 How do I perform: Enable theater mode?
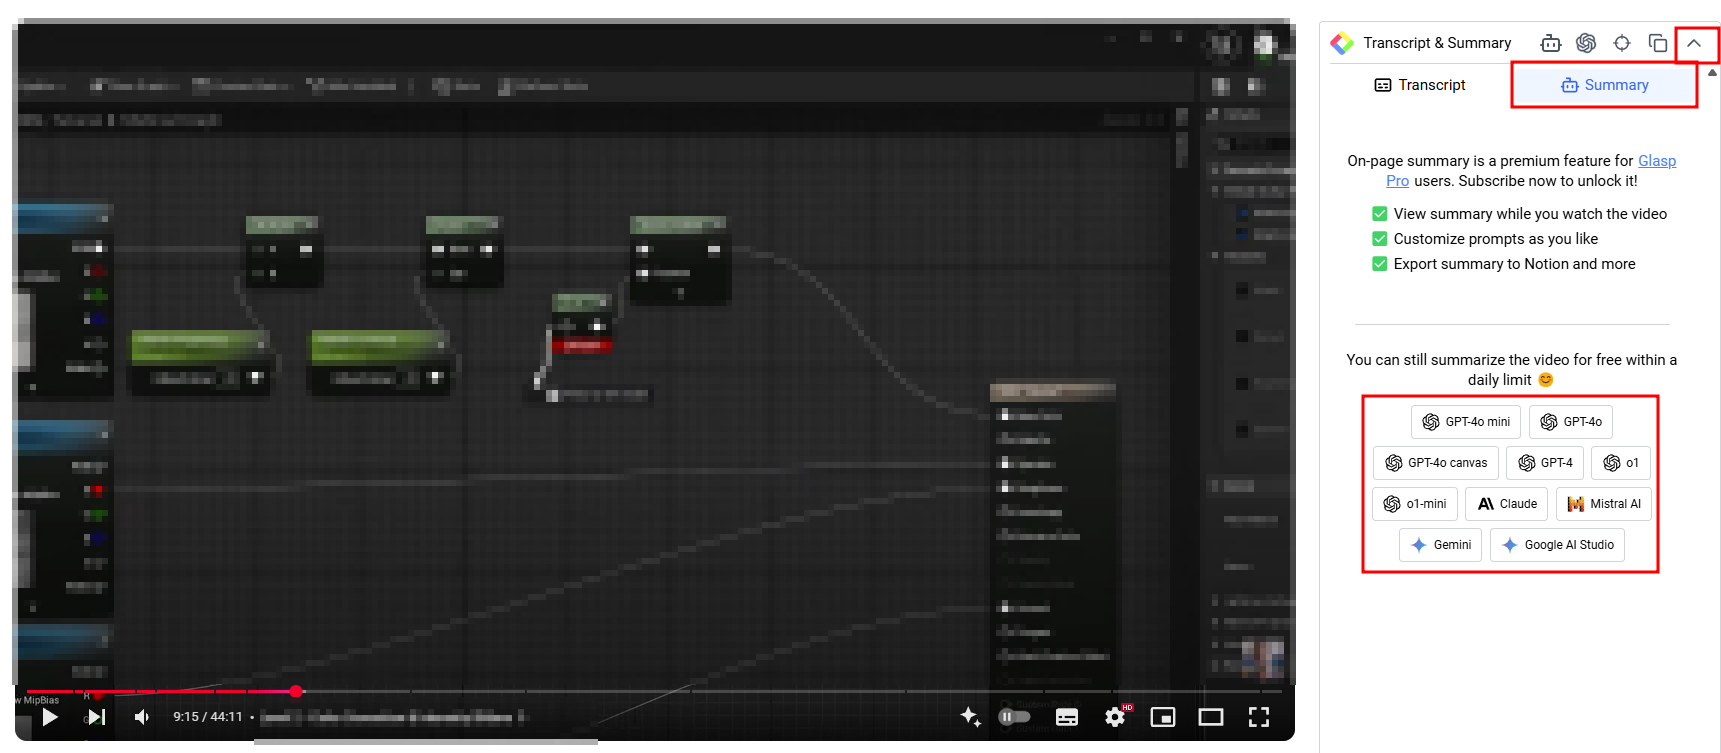pyautogui.click(x=1211, y=717)
